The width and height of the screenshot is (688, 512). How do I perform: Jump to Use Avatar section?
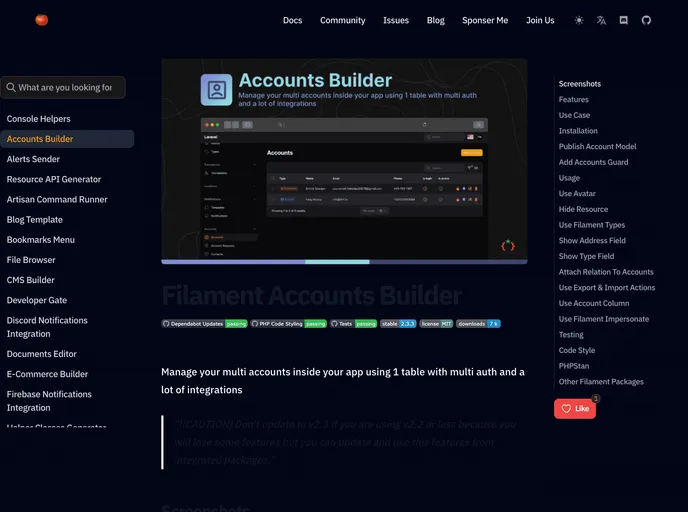coord(577,193)
